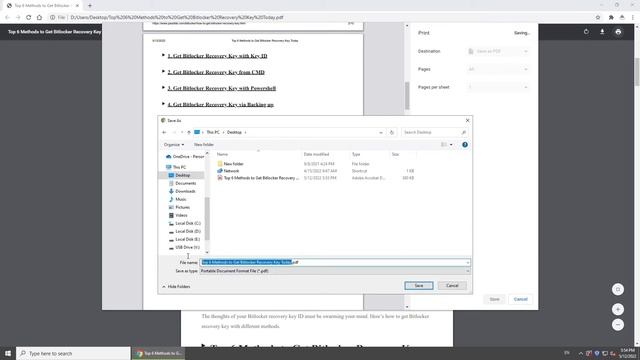Open the Destination dropdown in Print panel
This screenshot has height=360, width=640.
[498, 51]
